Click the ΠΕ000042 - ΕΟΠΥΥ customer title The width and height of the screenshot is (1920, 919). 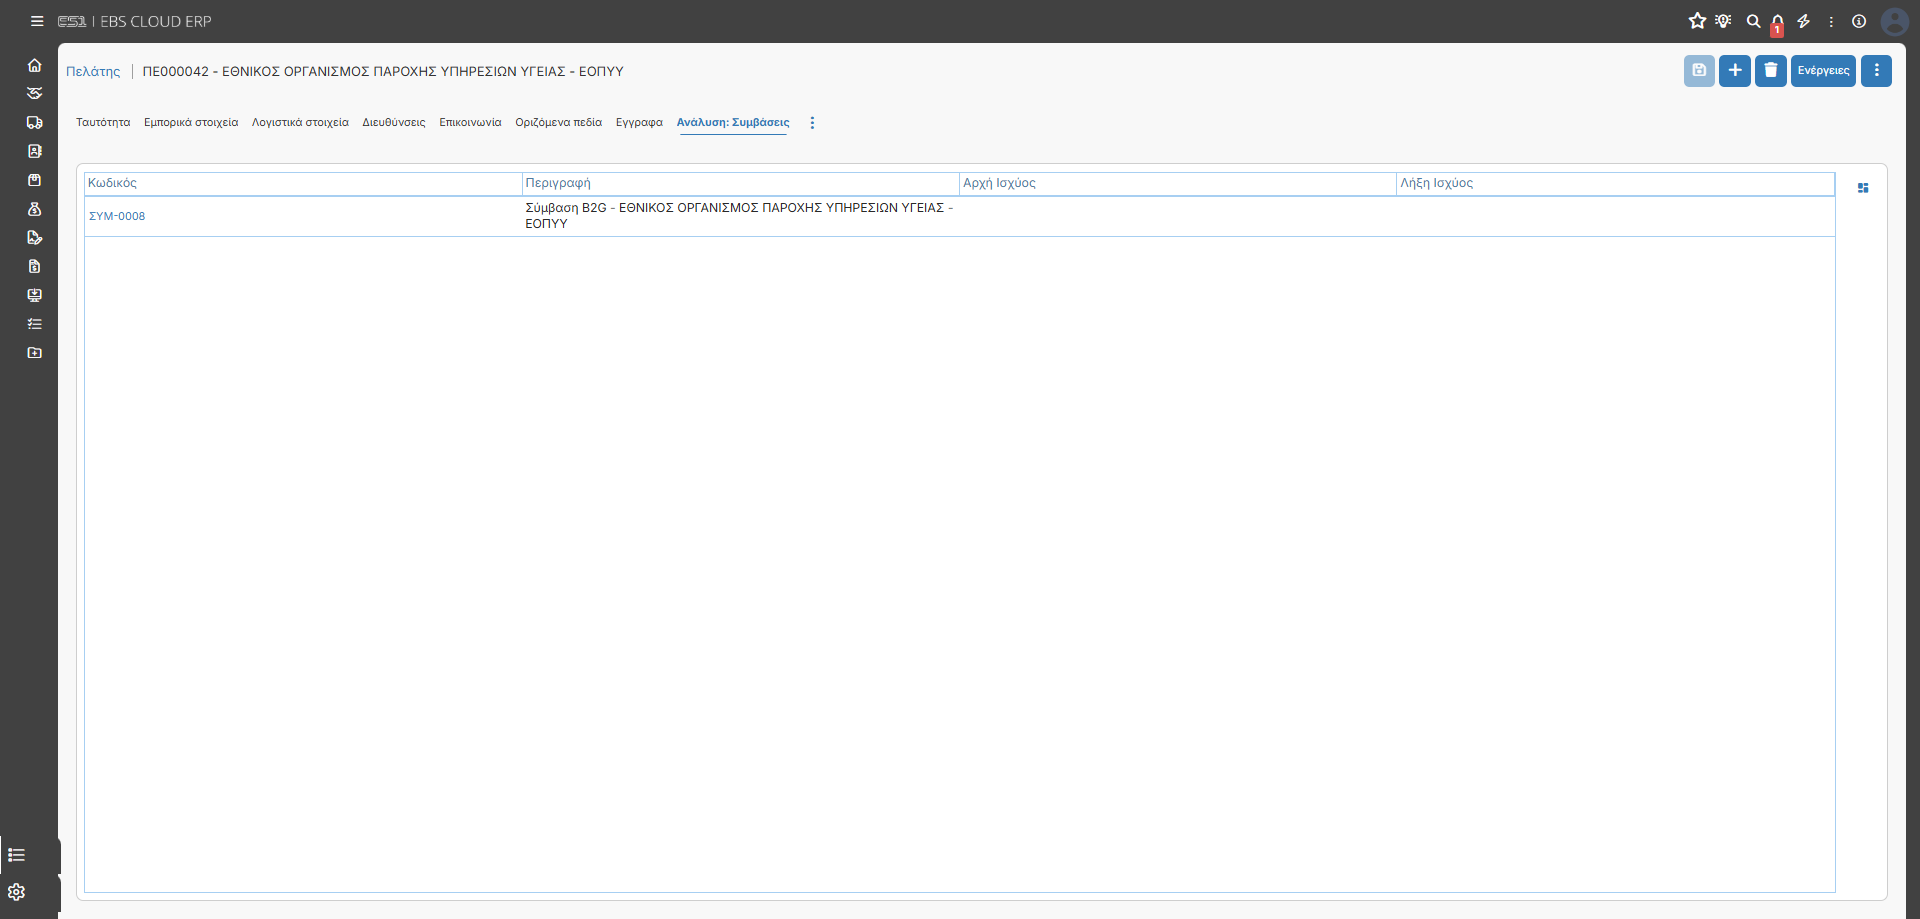pos(383,72)
